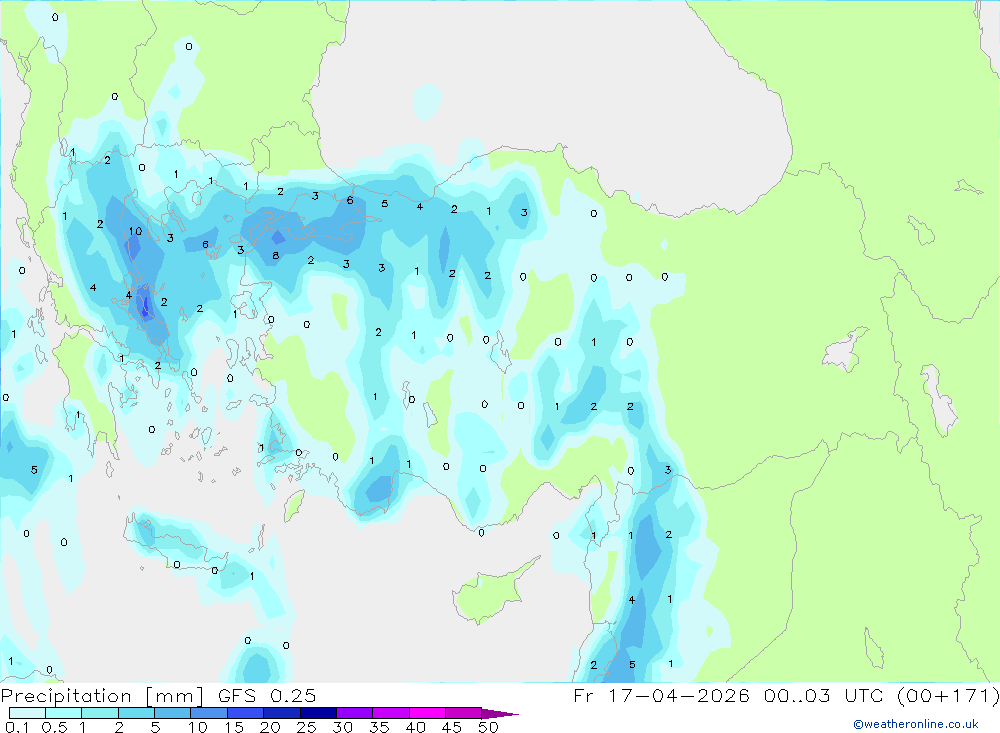1000x733 pixels.
Task: Click the legend label '45'
Action: 452,727
